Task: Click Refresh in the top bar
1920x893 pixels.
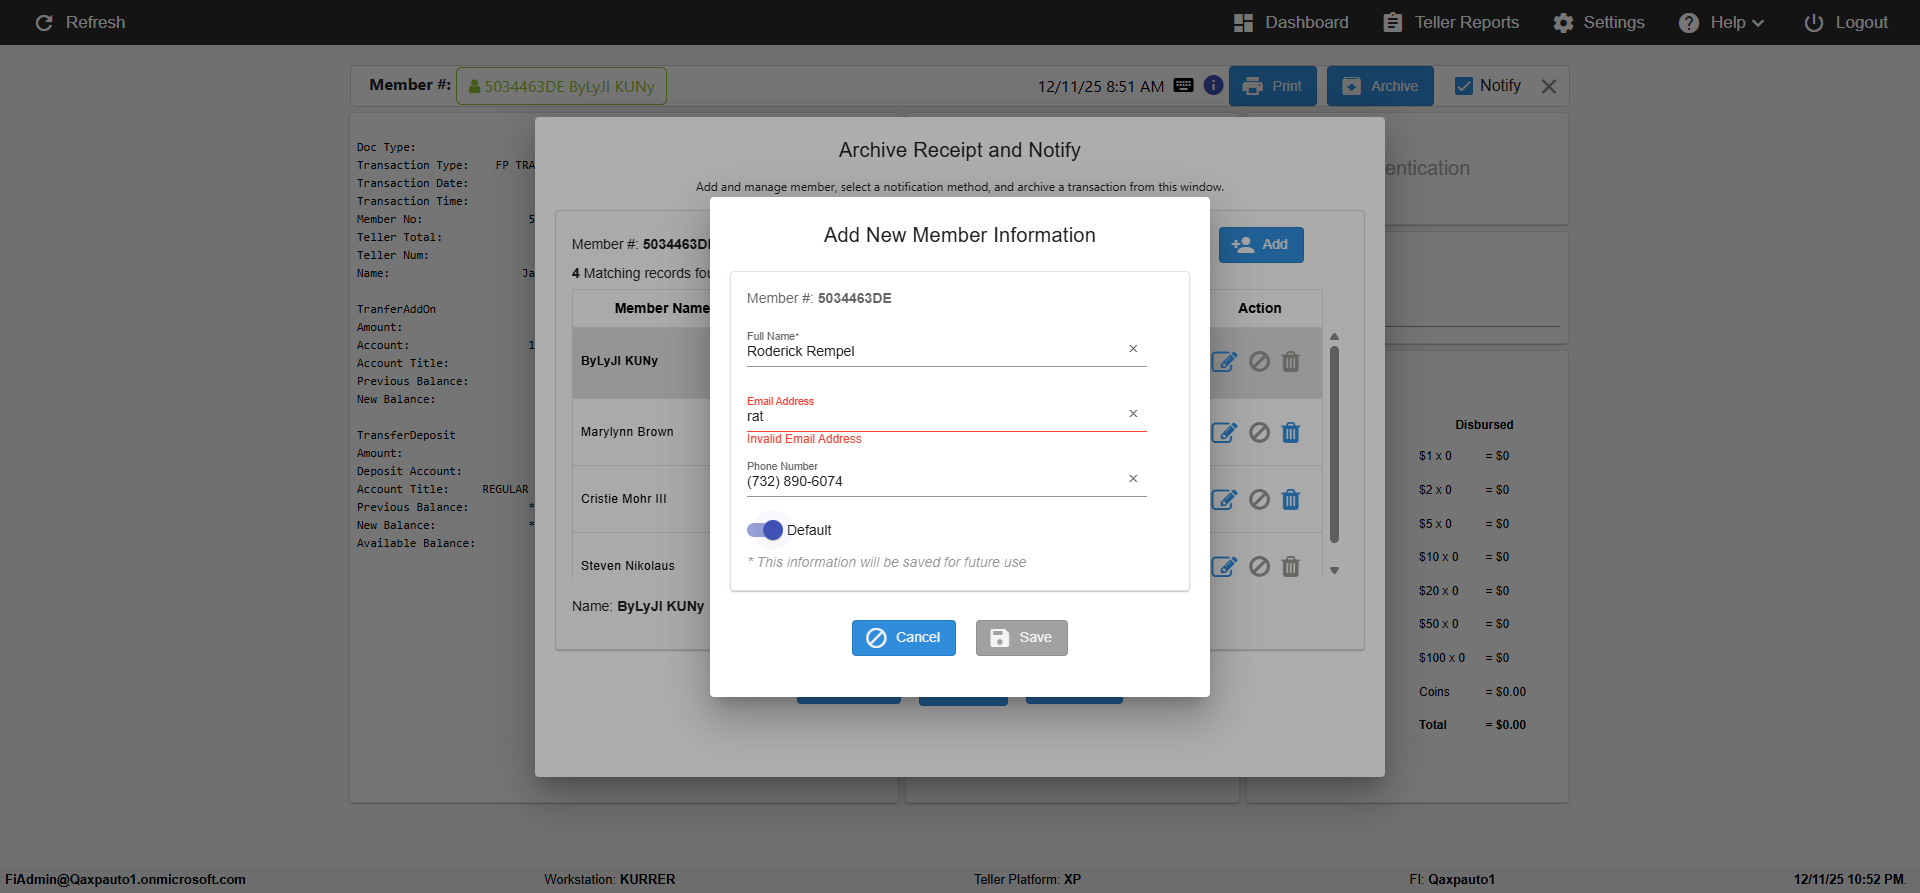Action: point(80,22)
